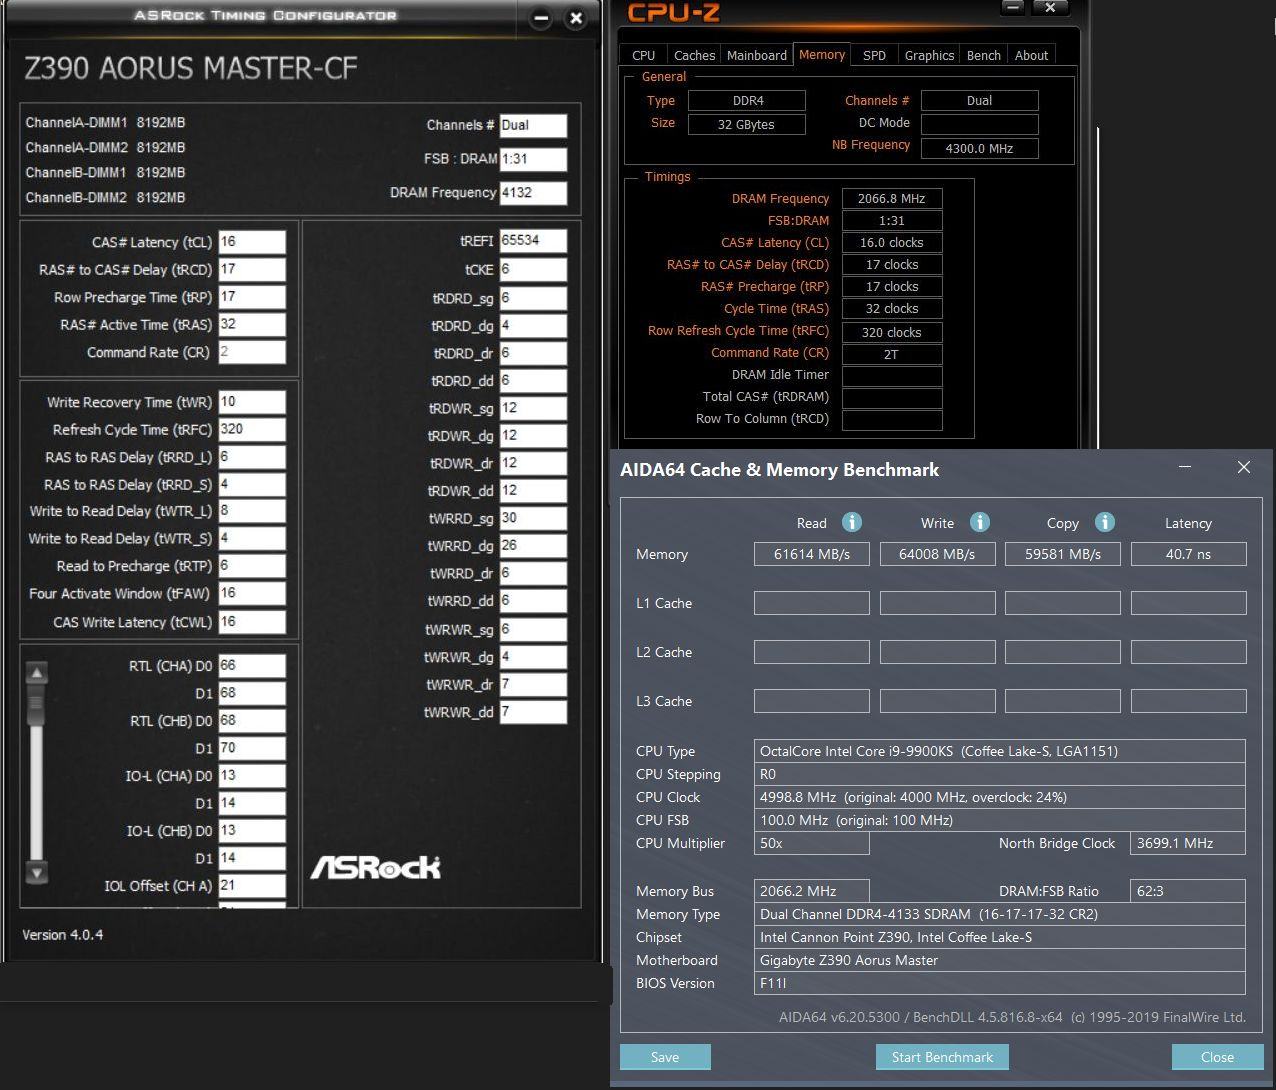Click the tRDRD_sg value field
The width and height of the screenshot is (1276, 1090).
[x=533, y=298]
